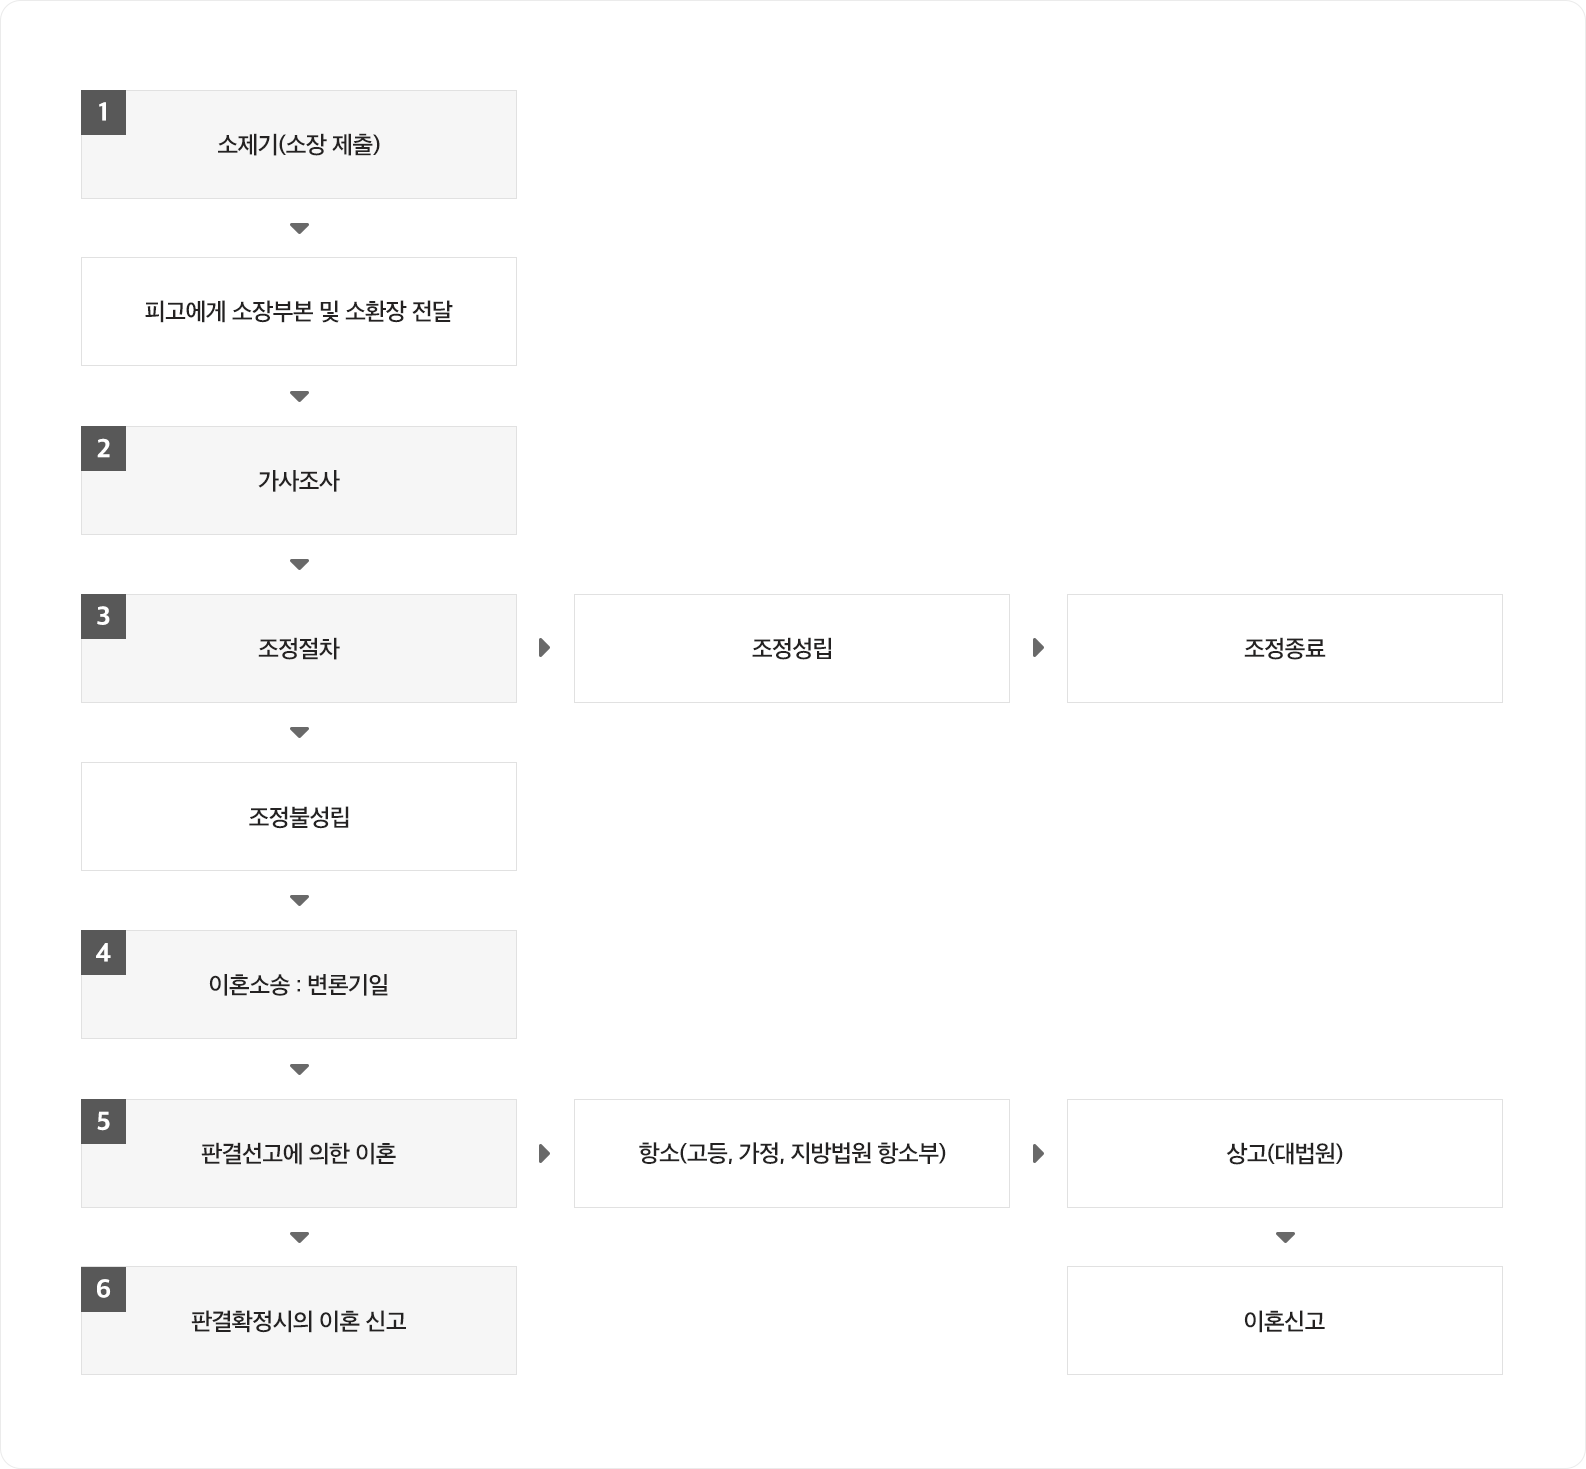
Task: Click the 이혼신고 box
Action: click(1285, 1321)
